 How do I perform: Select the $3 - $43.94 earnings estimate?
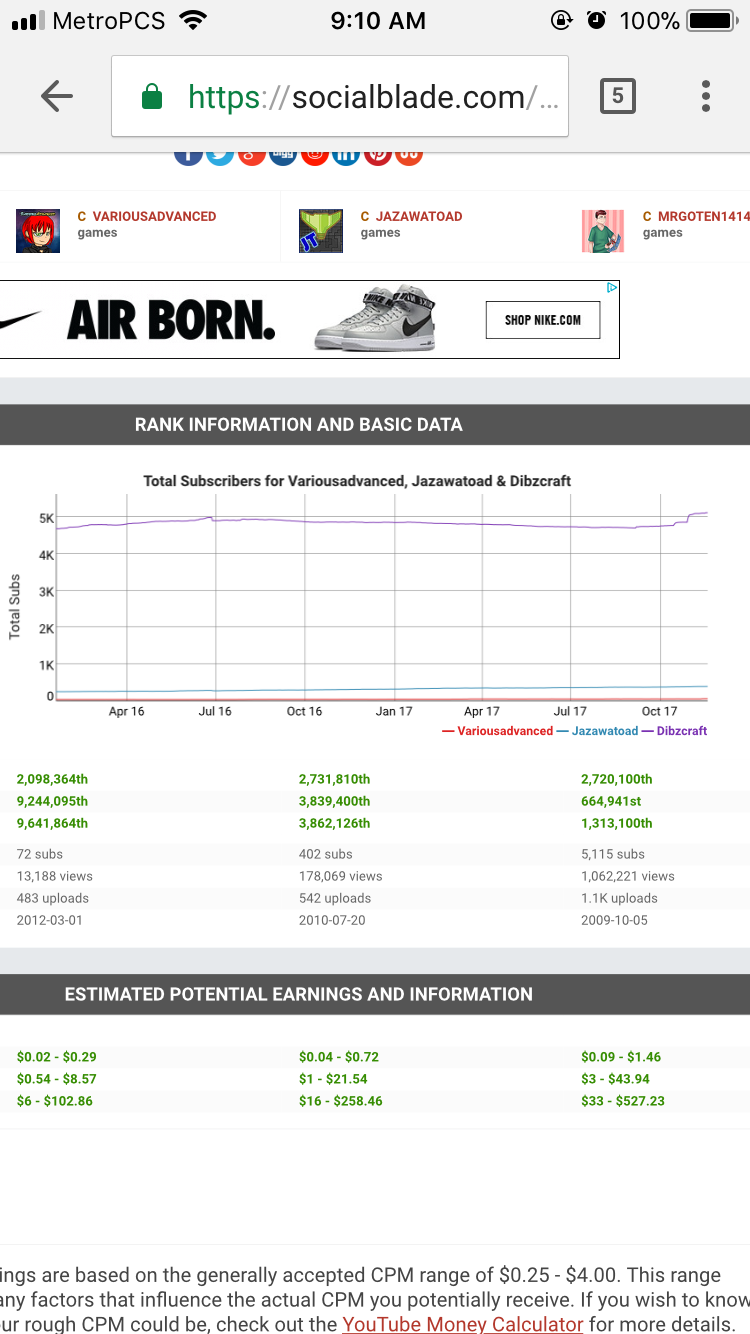point(615,1079)
